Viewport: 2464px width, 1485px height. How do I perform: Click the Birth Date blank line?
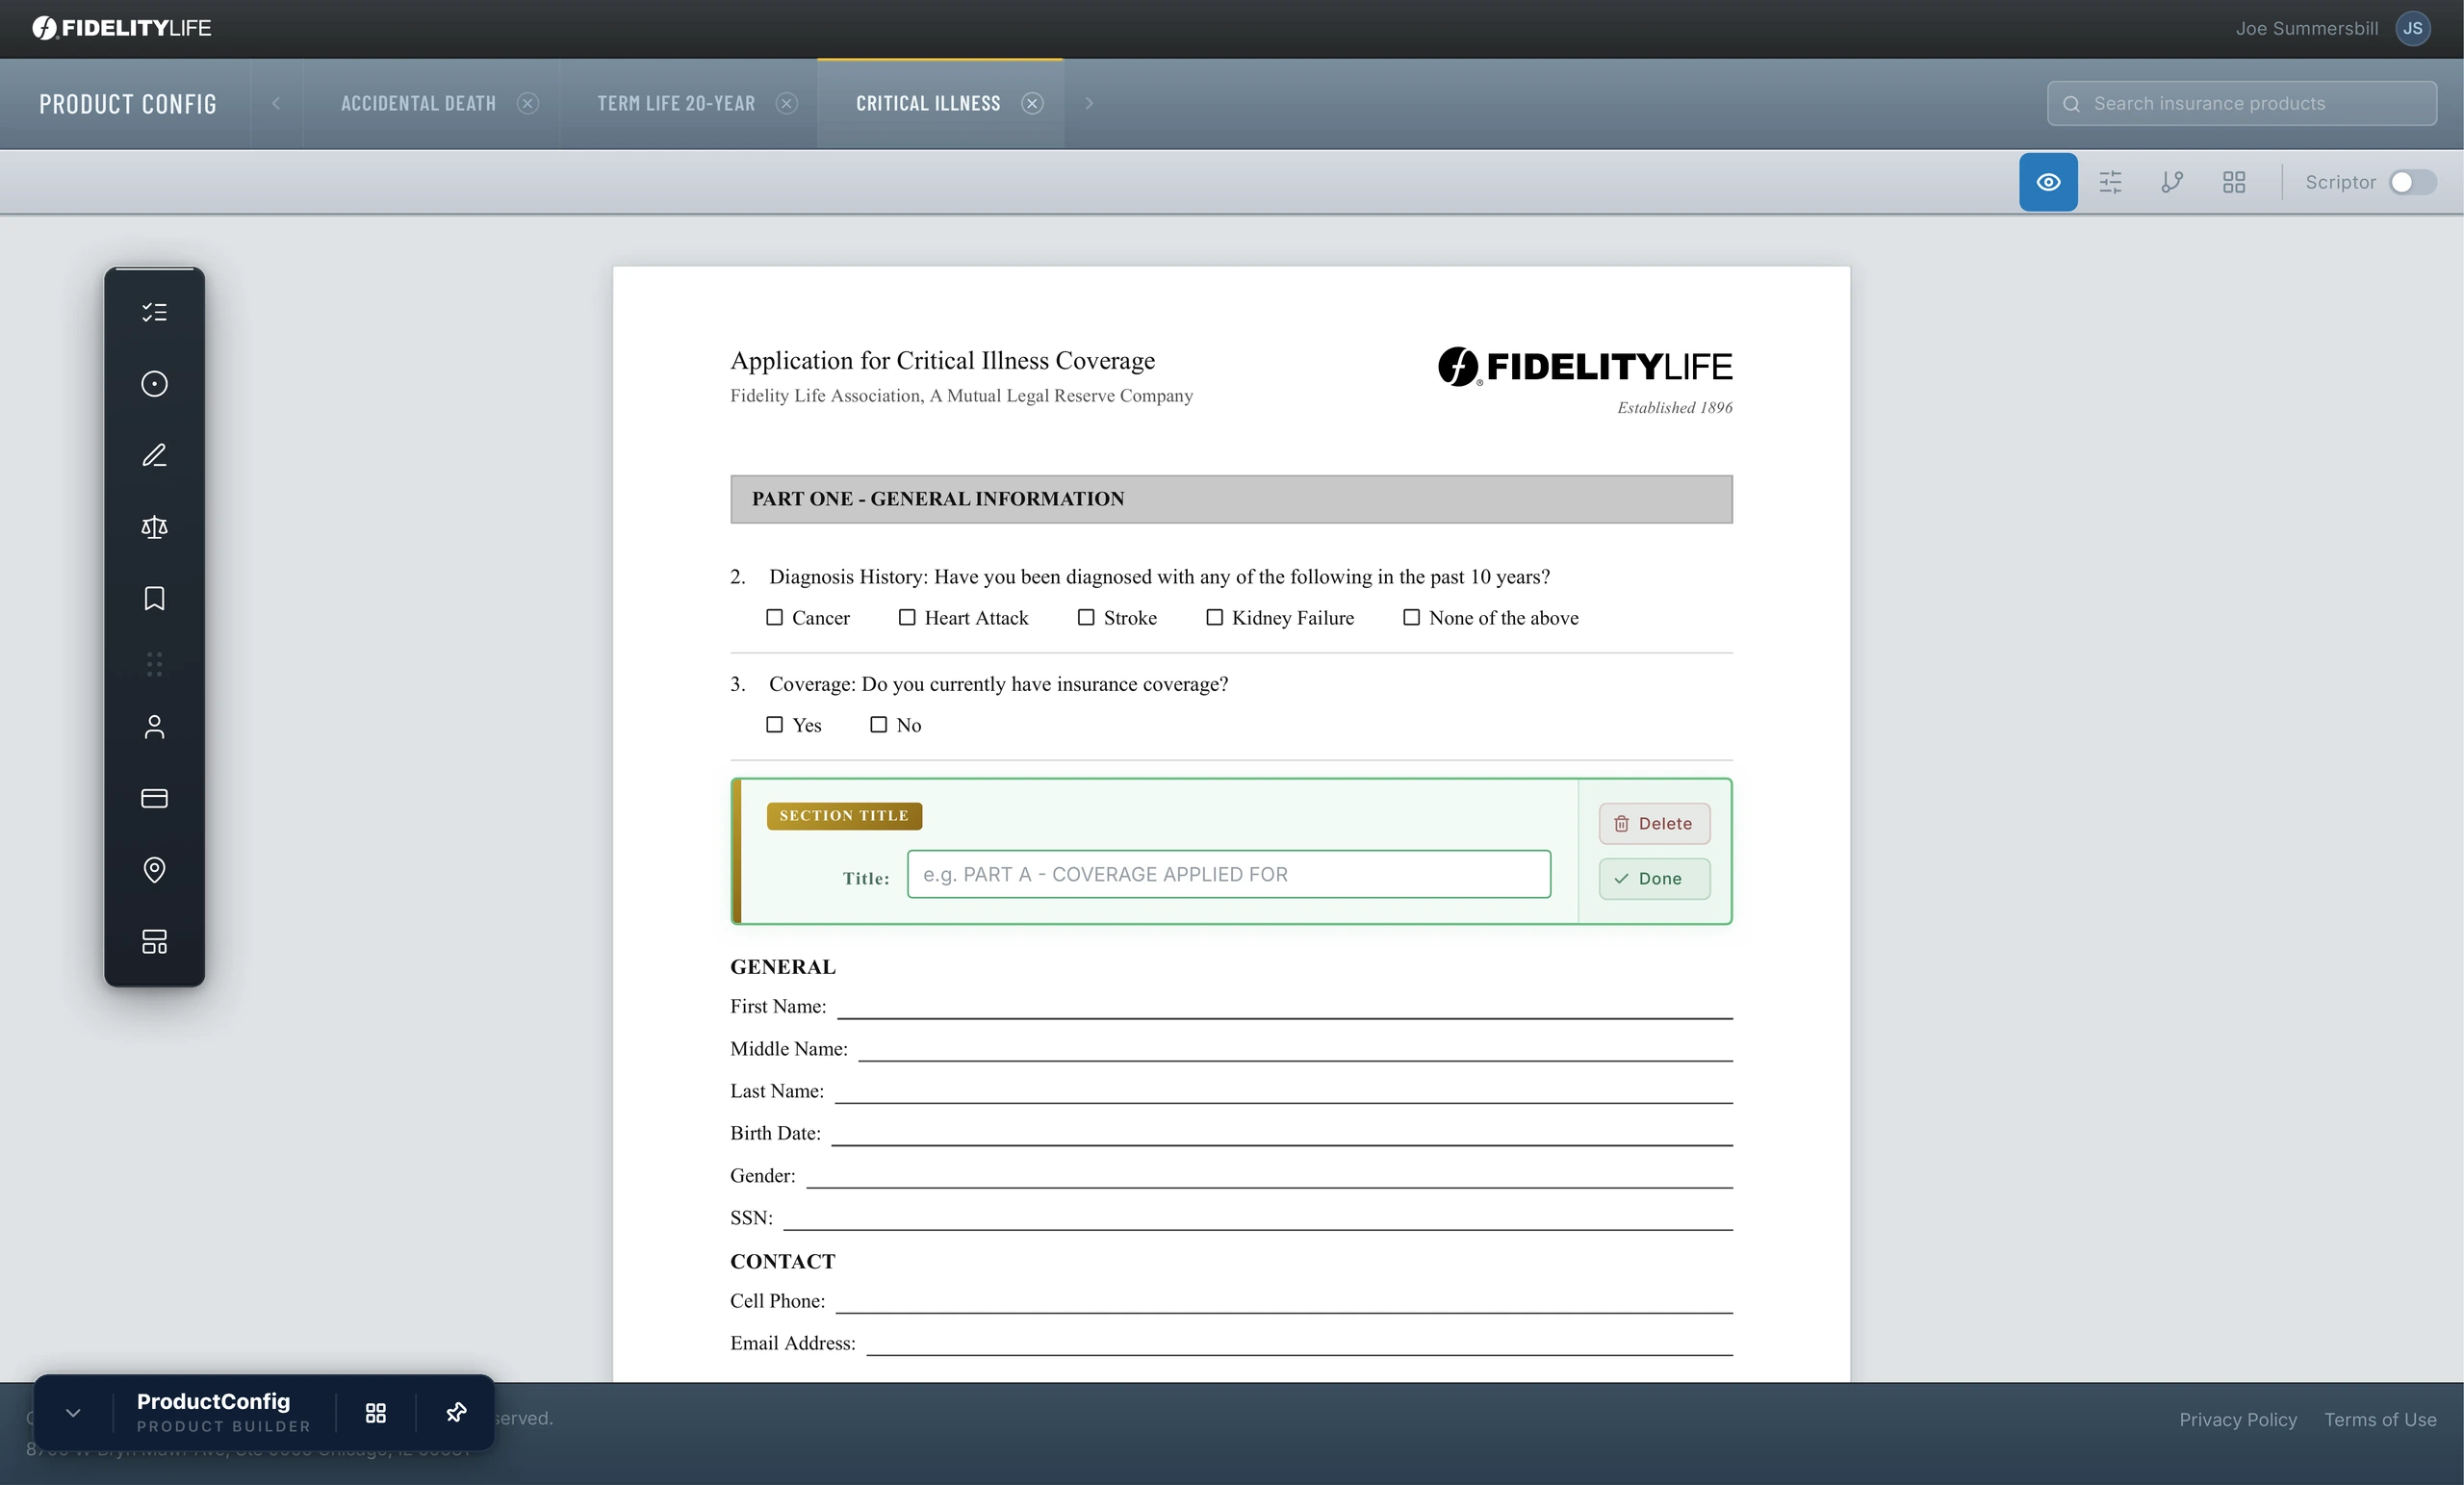pos(1282,1135)
